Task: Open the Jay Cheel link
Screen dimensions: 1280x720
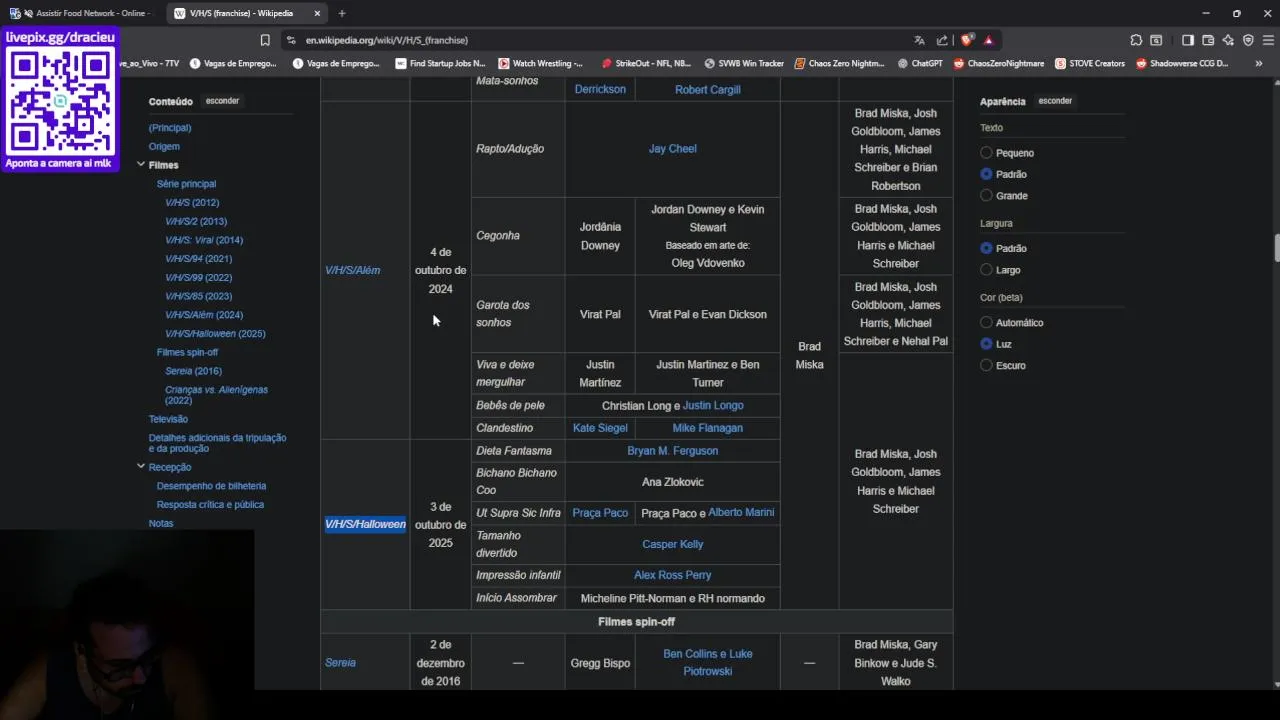Action: coord(672,149)
